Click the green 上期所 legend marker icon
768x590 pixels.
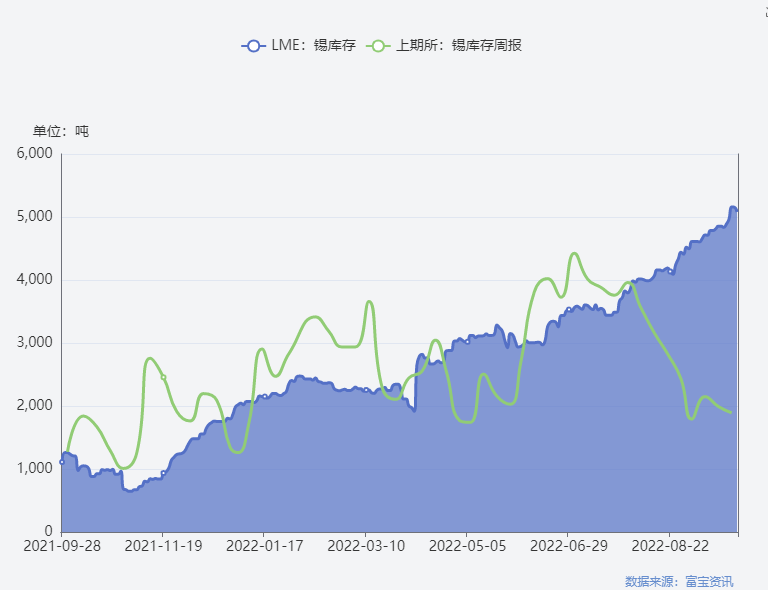click(x=378, y=46)
